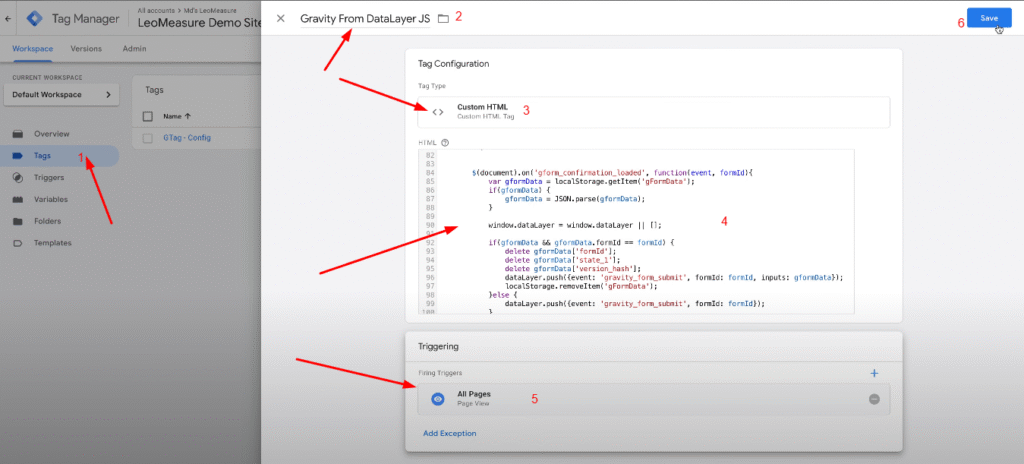Viewport: 1024px width, 464px height.
Task: Open the folder icon next to tag name
Action: click(443, 19)
